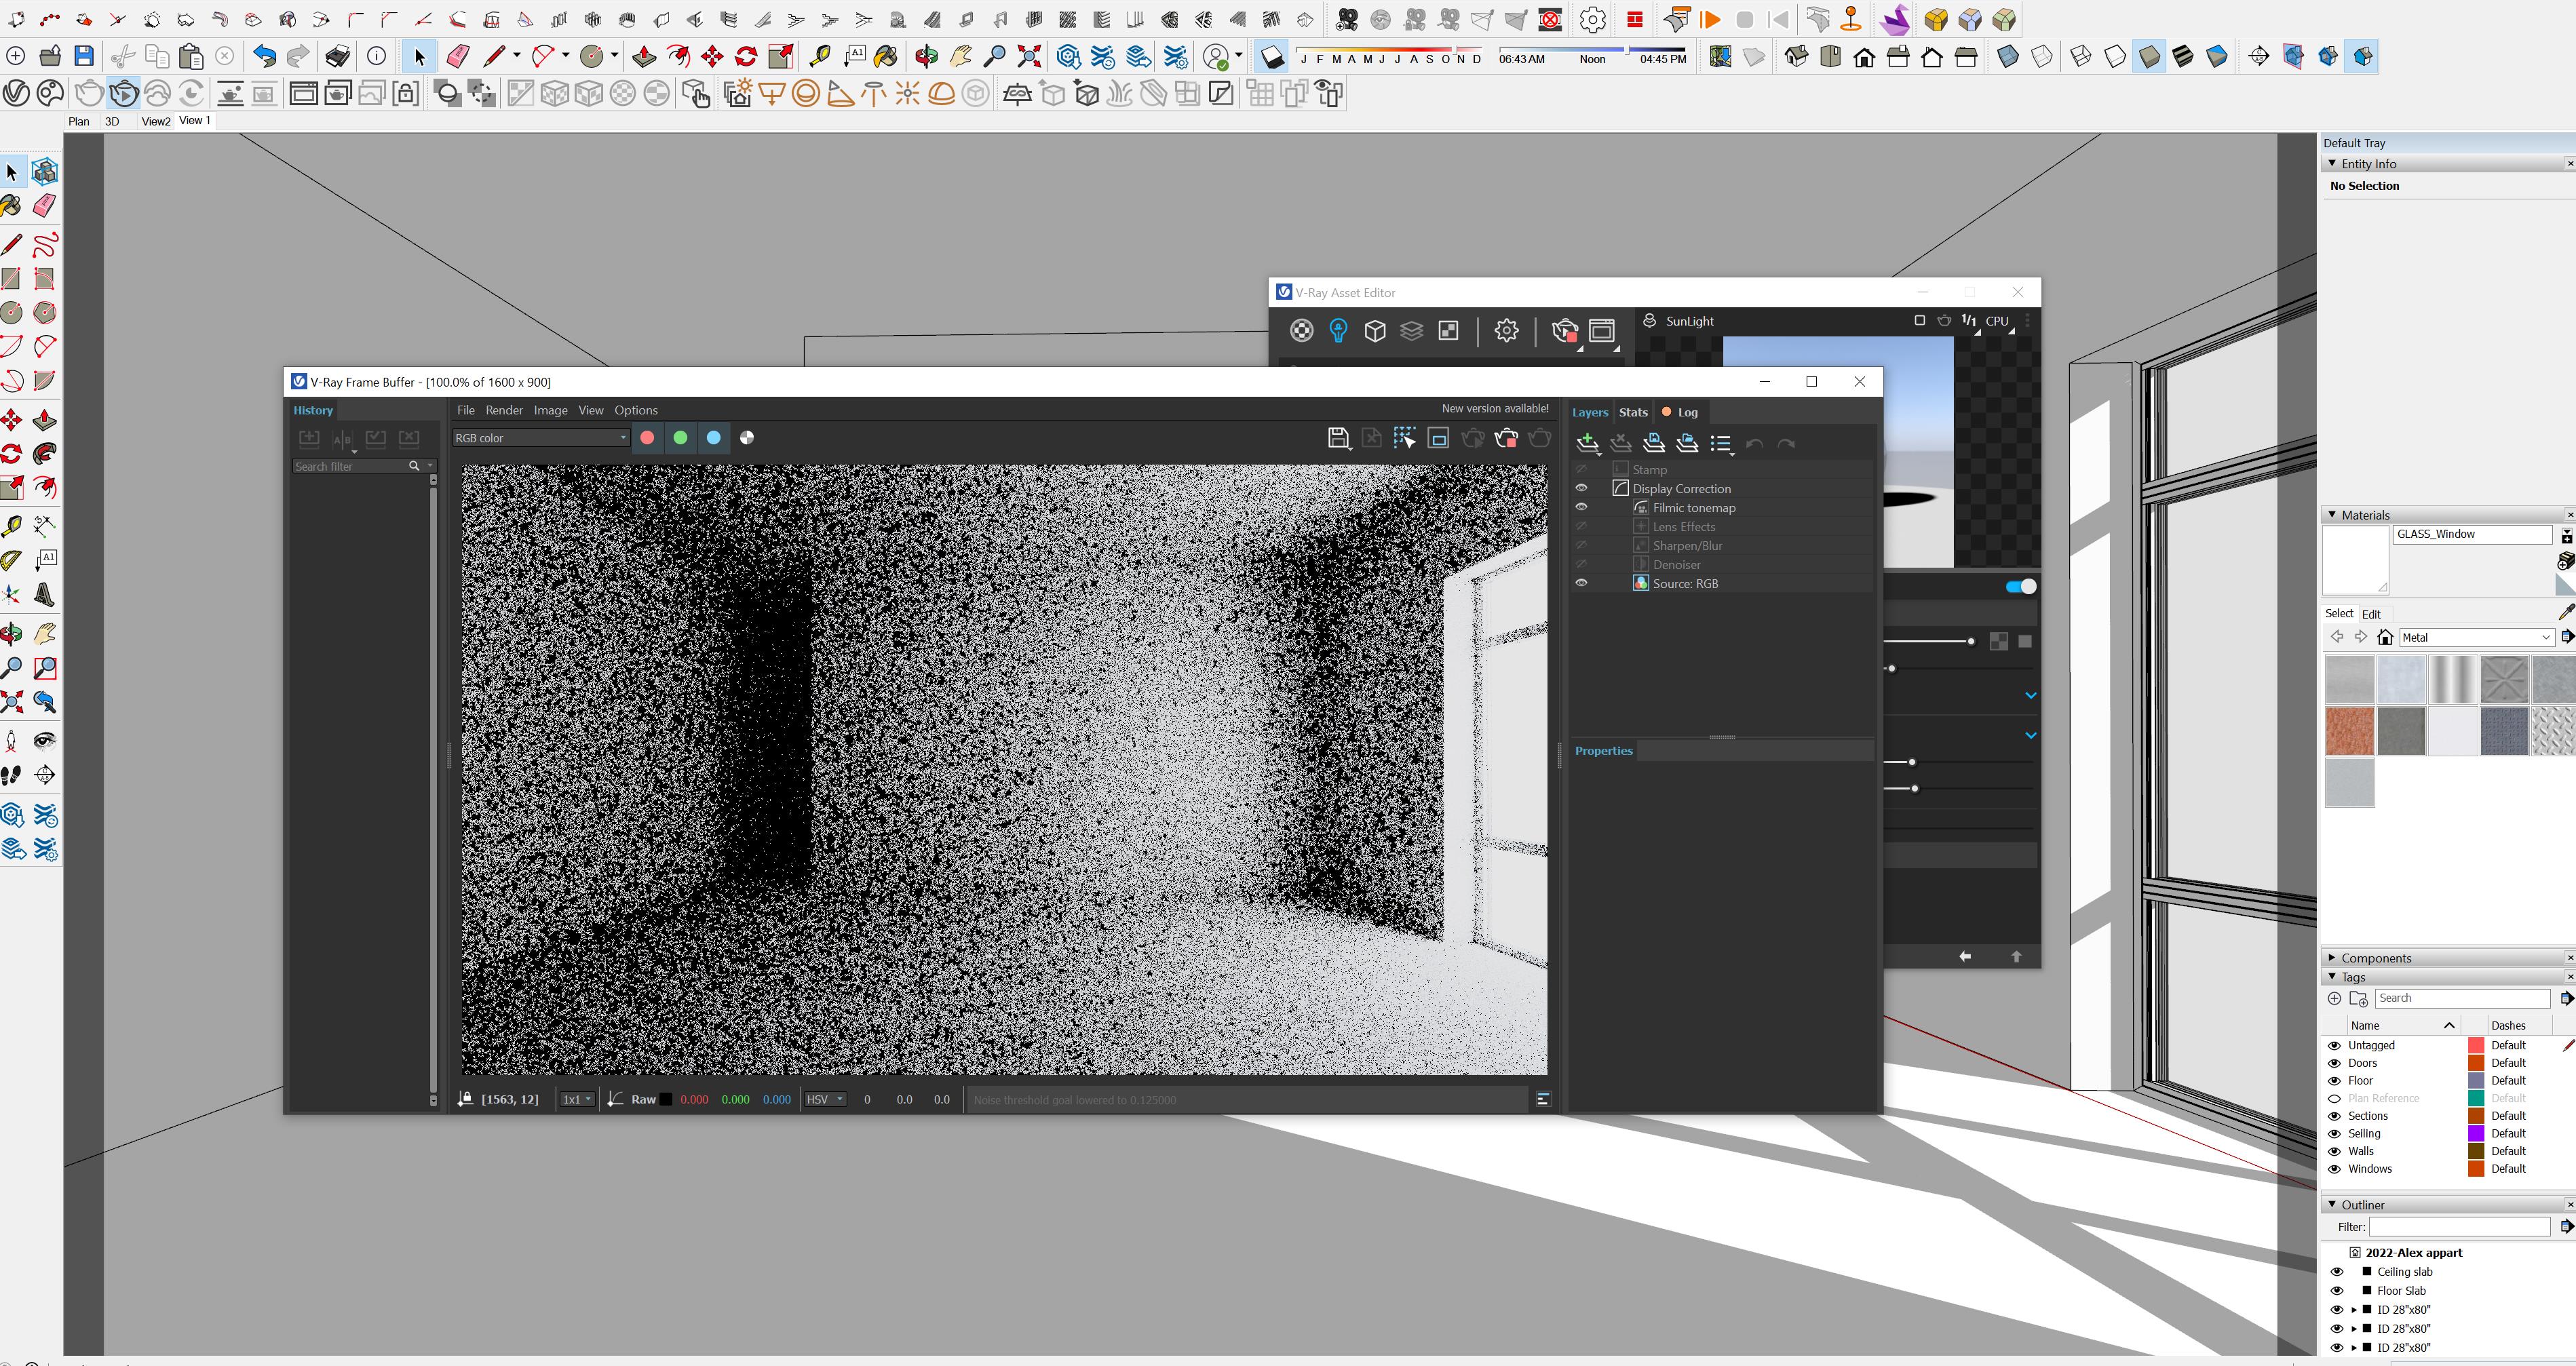Show the Plan Reference tag
This screenshot has width=2576, height=1366.
tap(2334, 1098)
